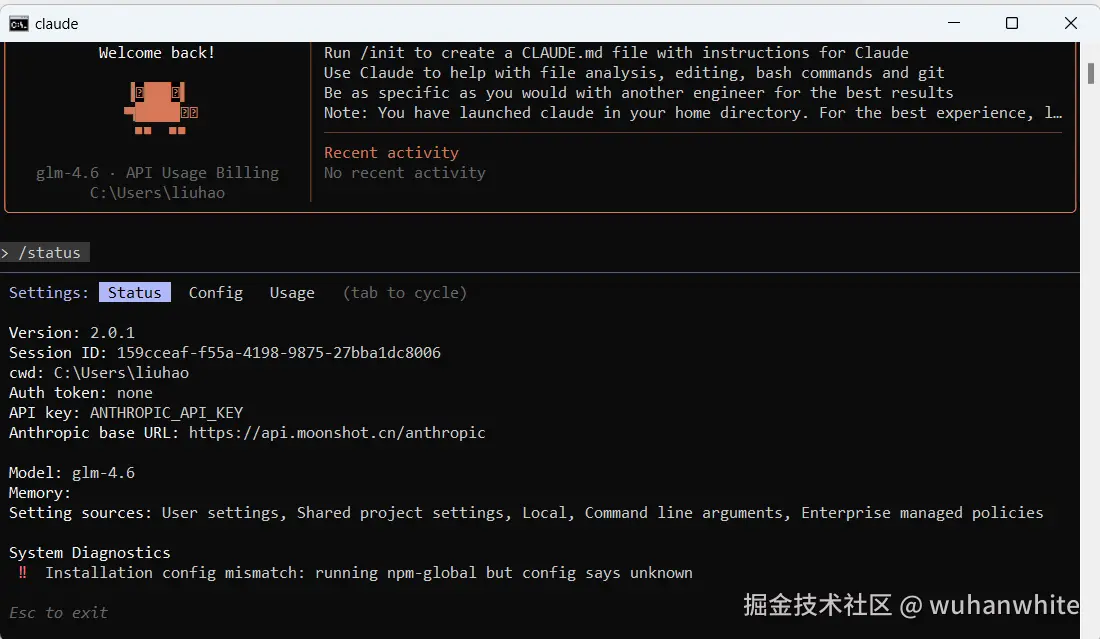This screenshot has width=1100, height=639.
Task: Click the 'cwd: C:\Users\liuhao' line
Action: (x=99, y=372)
